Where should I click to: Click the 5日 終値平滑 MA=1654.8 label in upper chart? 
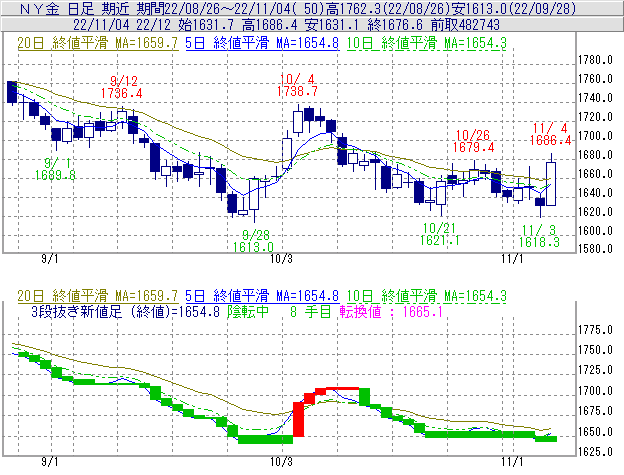[x=262, y=43]
